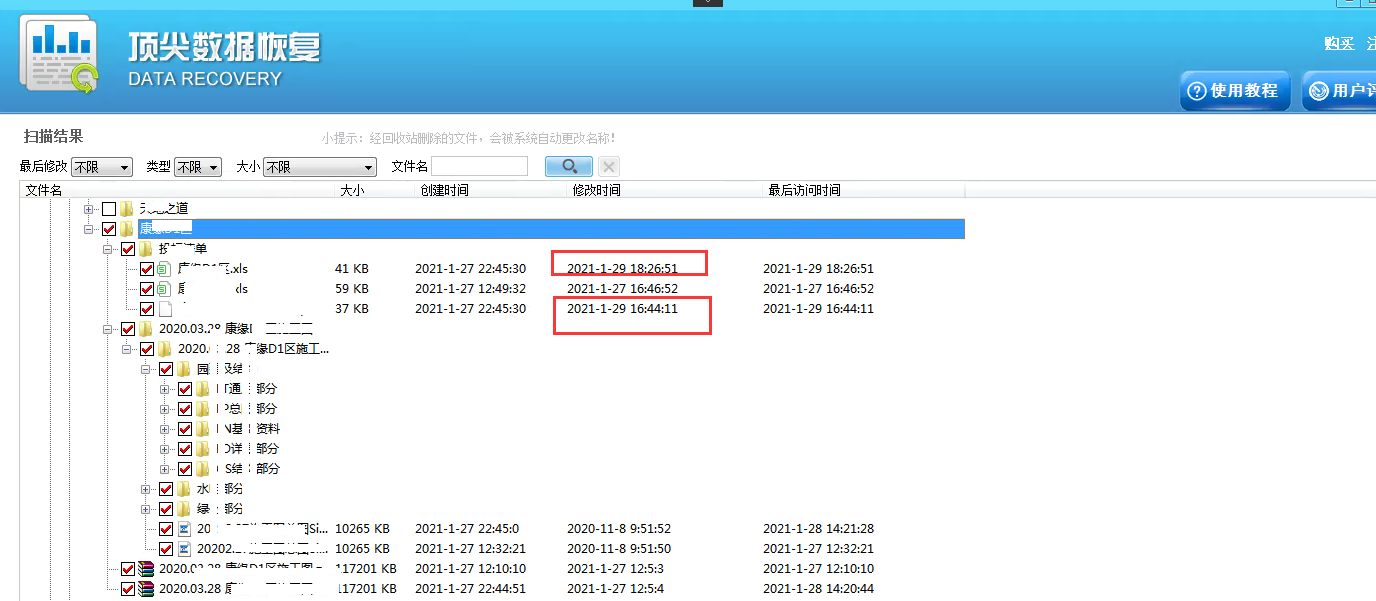Click the 购买 purchase link
1376x601 pixels.
(x=1339, y=43)
